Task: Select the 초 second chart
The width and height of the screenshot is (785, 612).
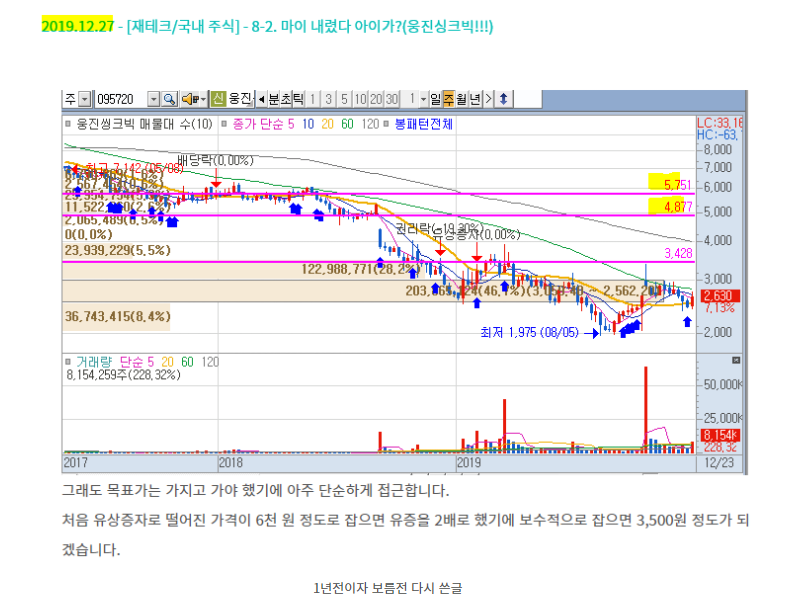Action: (x=286, y=99)
